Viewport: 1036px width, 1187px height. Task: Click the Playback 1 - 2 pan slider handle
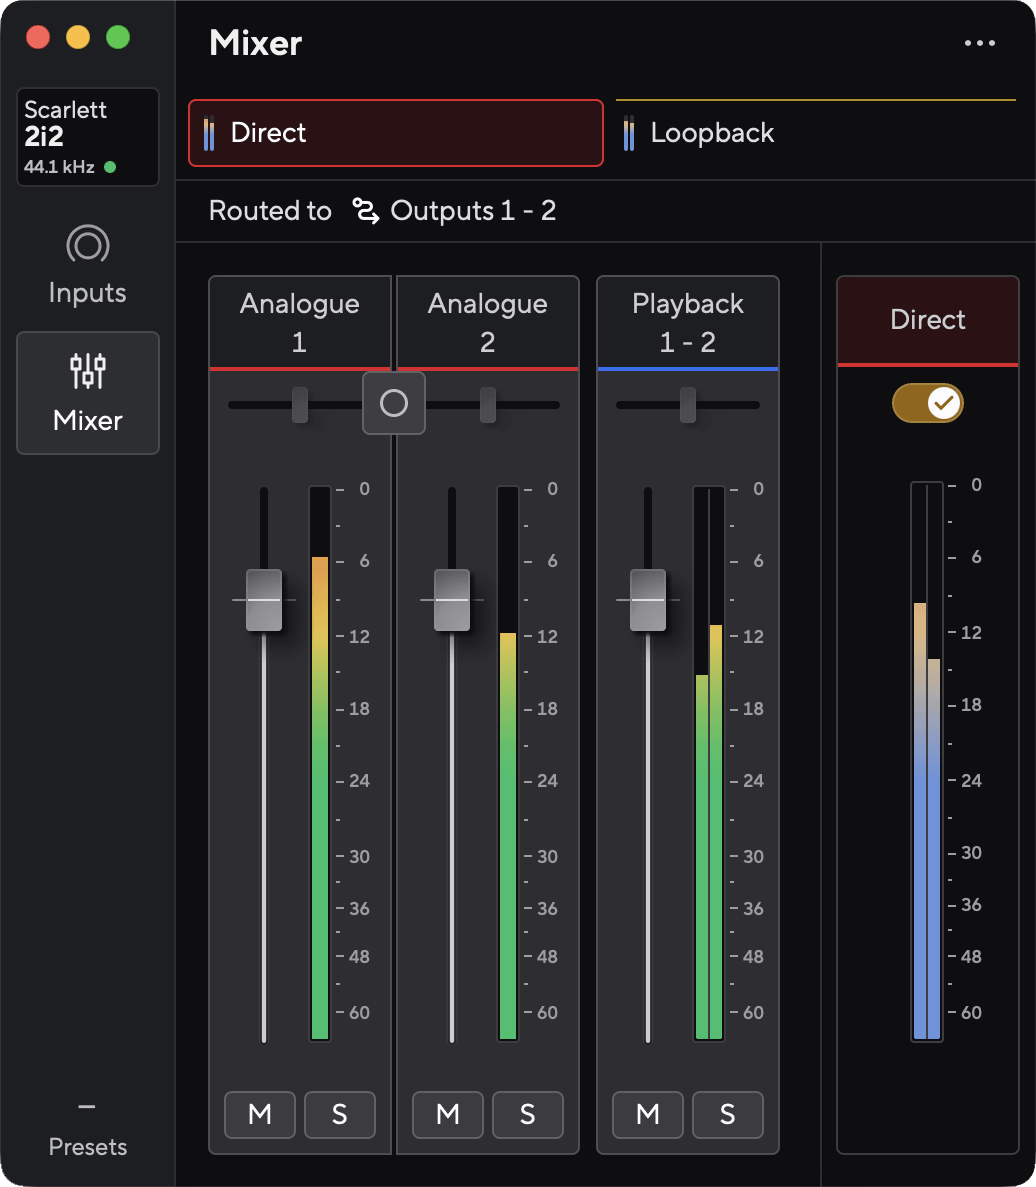(688, 405)
